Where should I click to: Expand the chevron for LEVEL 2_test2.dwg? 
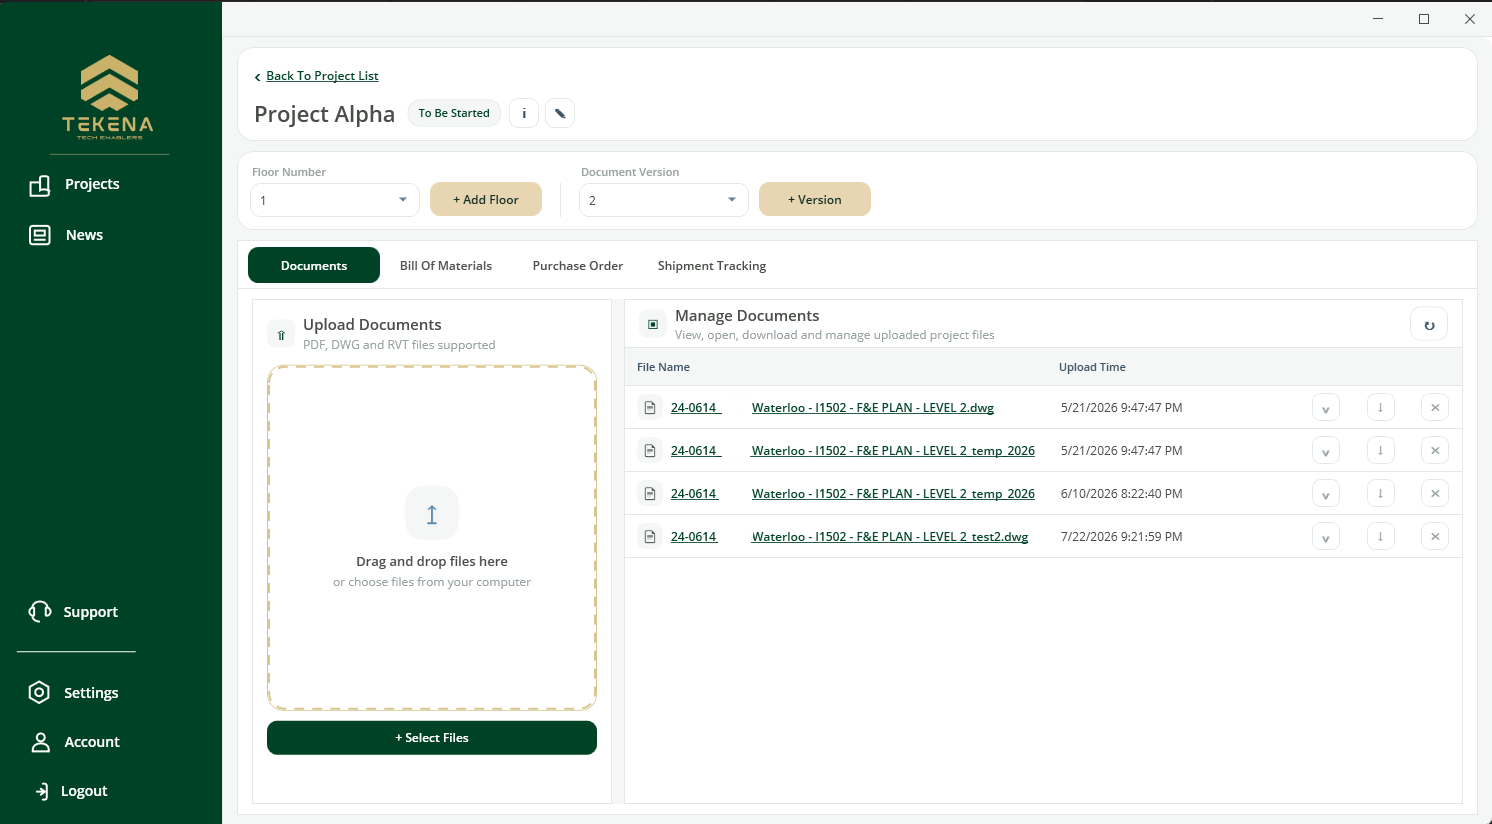pos(1326,537)
